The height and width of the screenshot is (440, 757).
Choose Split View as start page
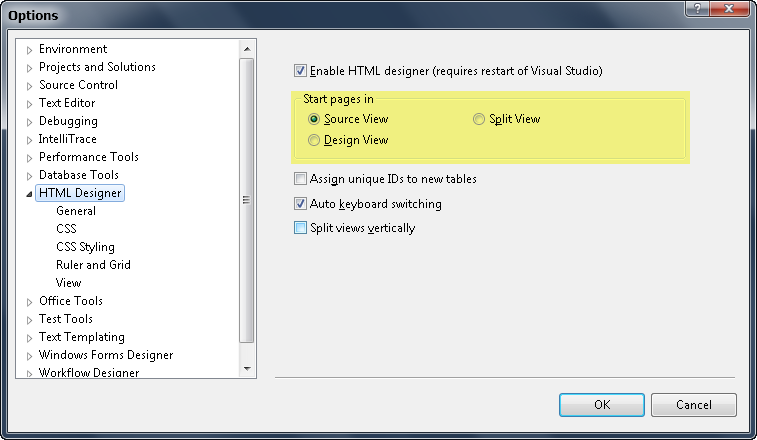click(480, 119)
